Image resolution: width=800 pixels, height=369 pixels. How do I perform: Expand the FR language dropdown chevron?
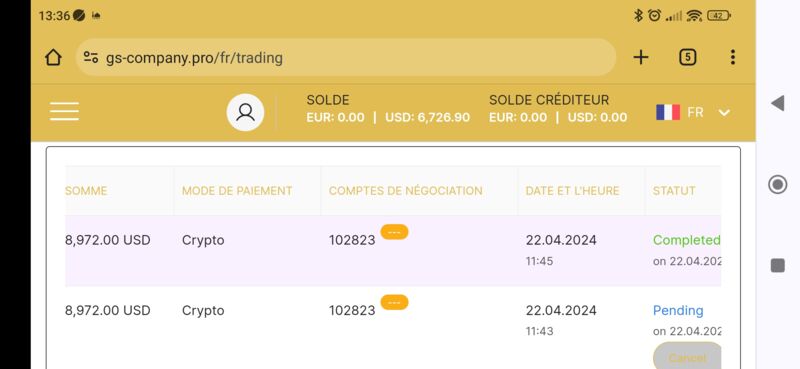pos(724,112)
